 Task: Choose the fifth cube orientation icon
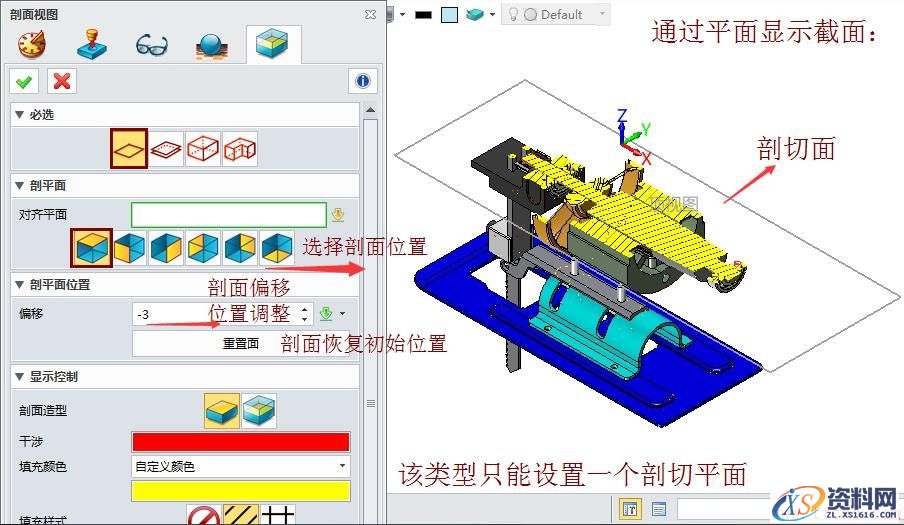240,248
